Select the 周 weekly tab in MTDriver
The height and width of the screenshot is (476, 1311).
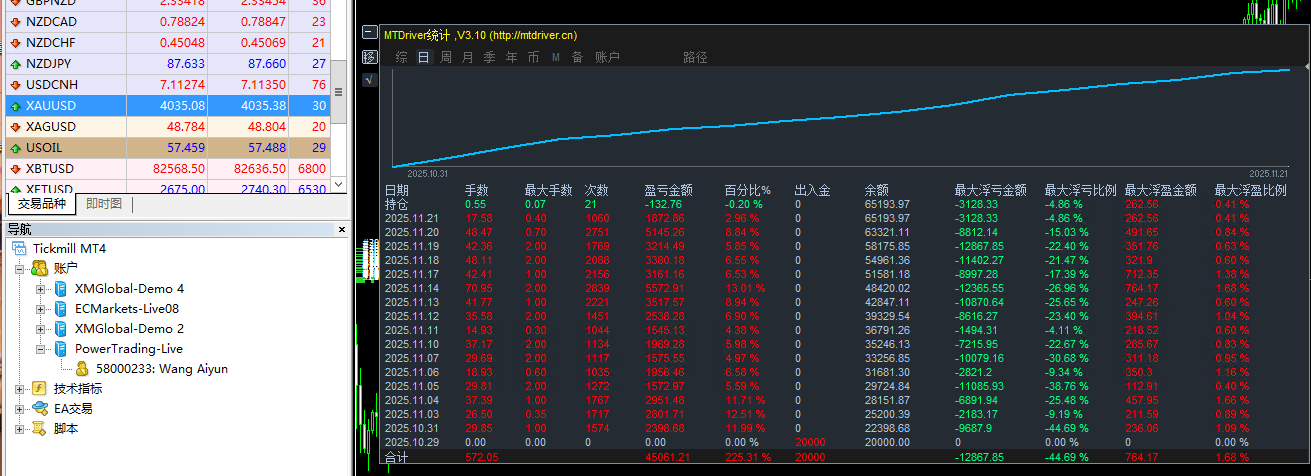click(x=445, y=57)
